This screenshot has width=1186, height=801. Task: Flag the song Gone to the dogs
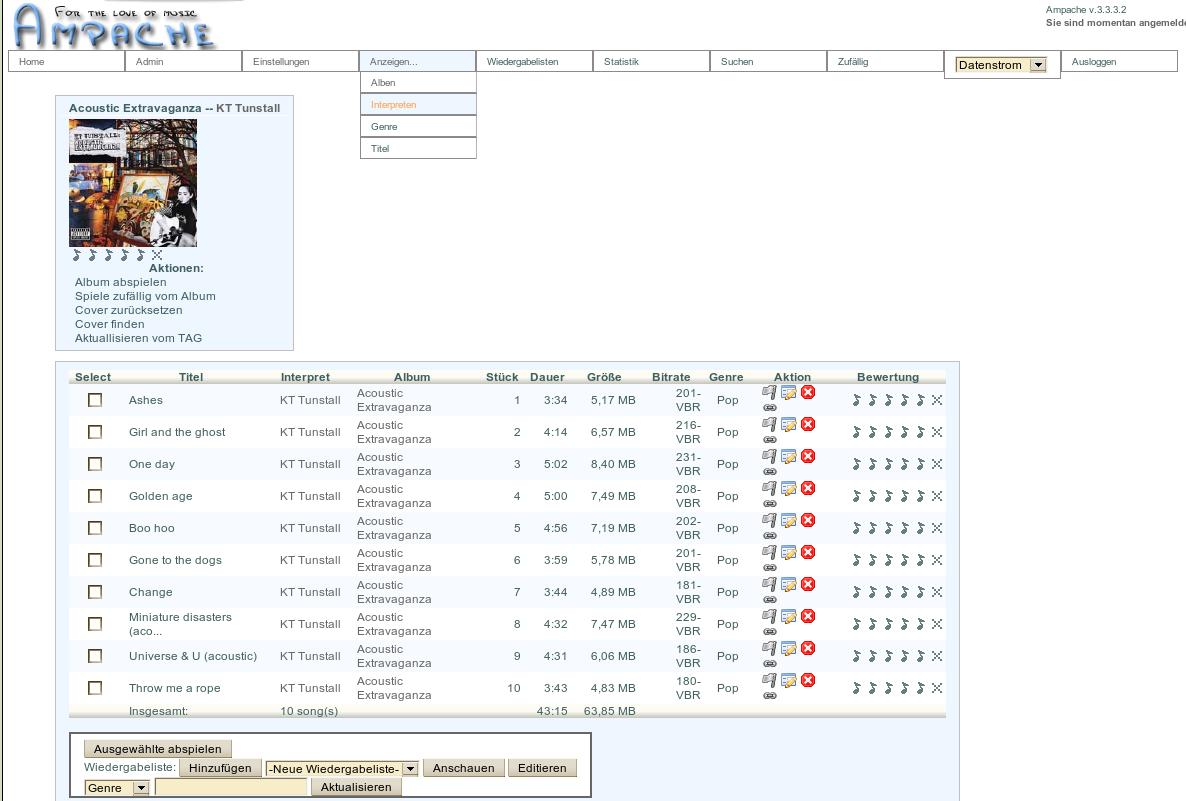[769, 552]
